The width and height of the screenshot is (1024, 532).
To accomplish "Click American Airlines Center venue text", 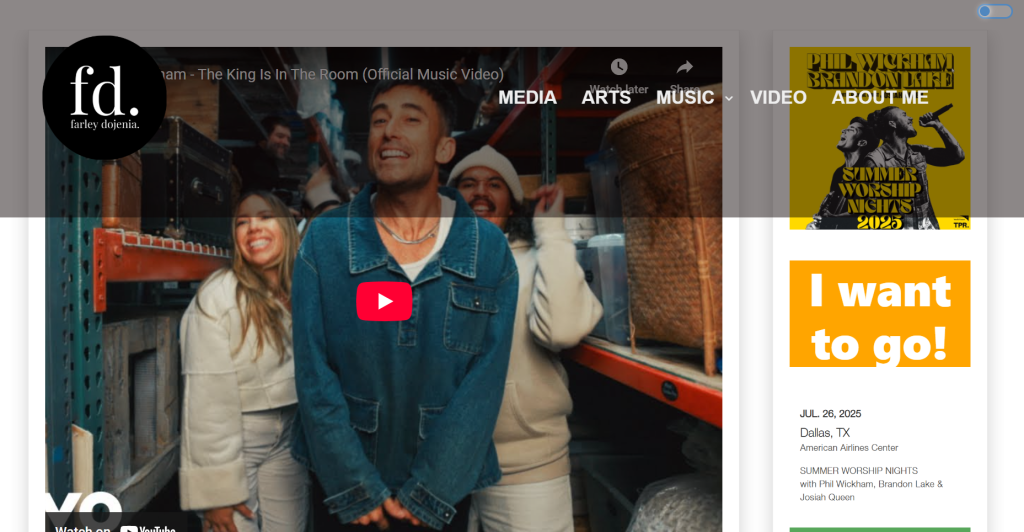I will point(849,448).
